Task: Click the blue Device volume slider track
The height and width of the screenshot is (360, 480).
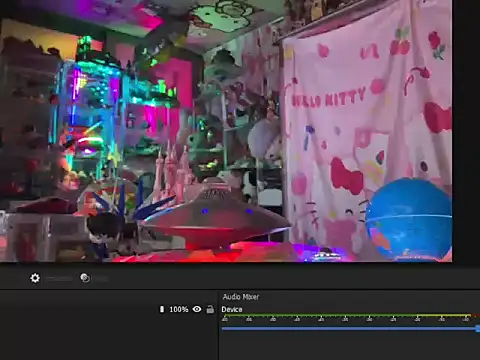Action: (349, 329)
